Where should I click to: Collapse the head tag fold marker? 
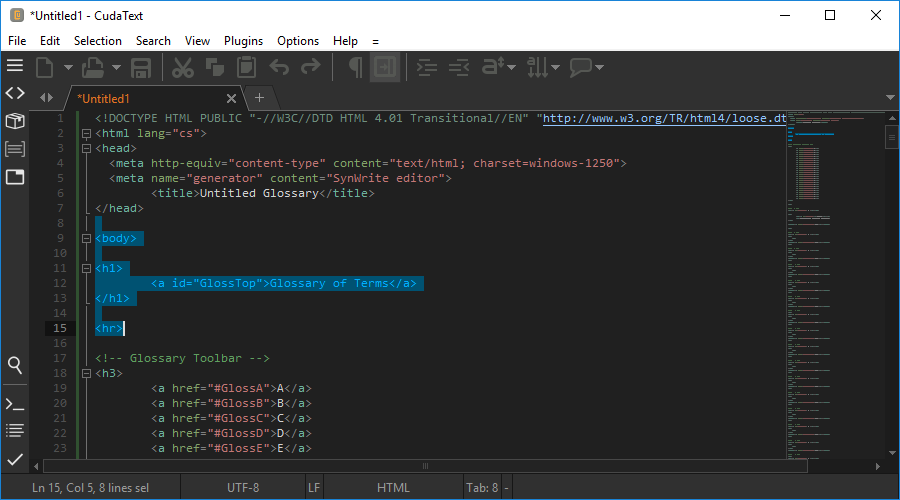[87, 148]
